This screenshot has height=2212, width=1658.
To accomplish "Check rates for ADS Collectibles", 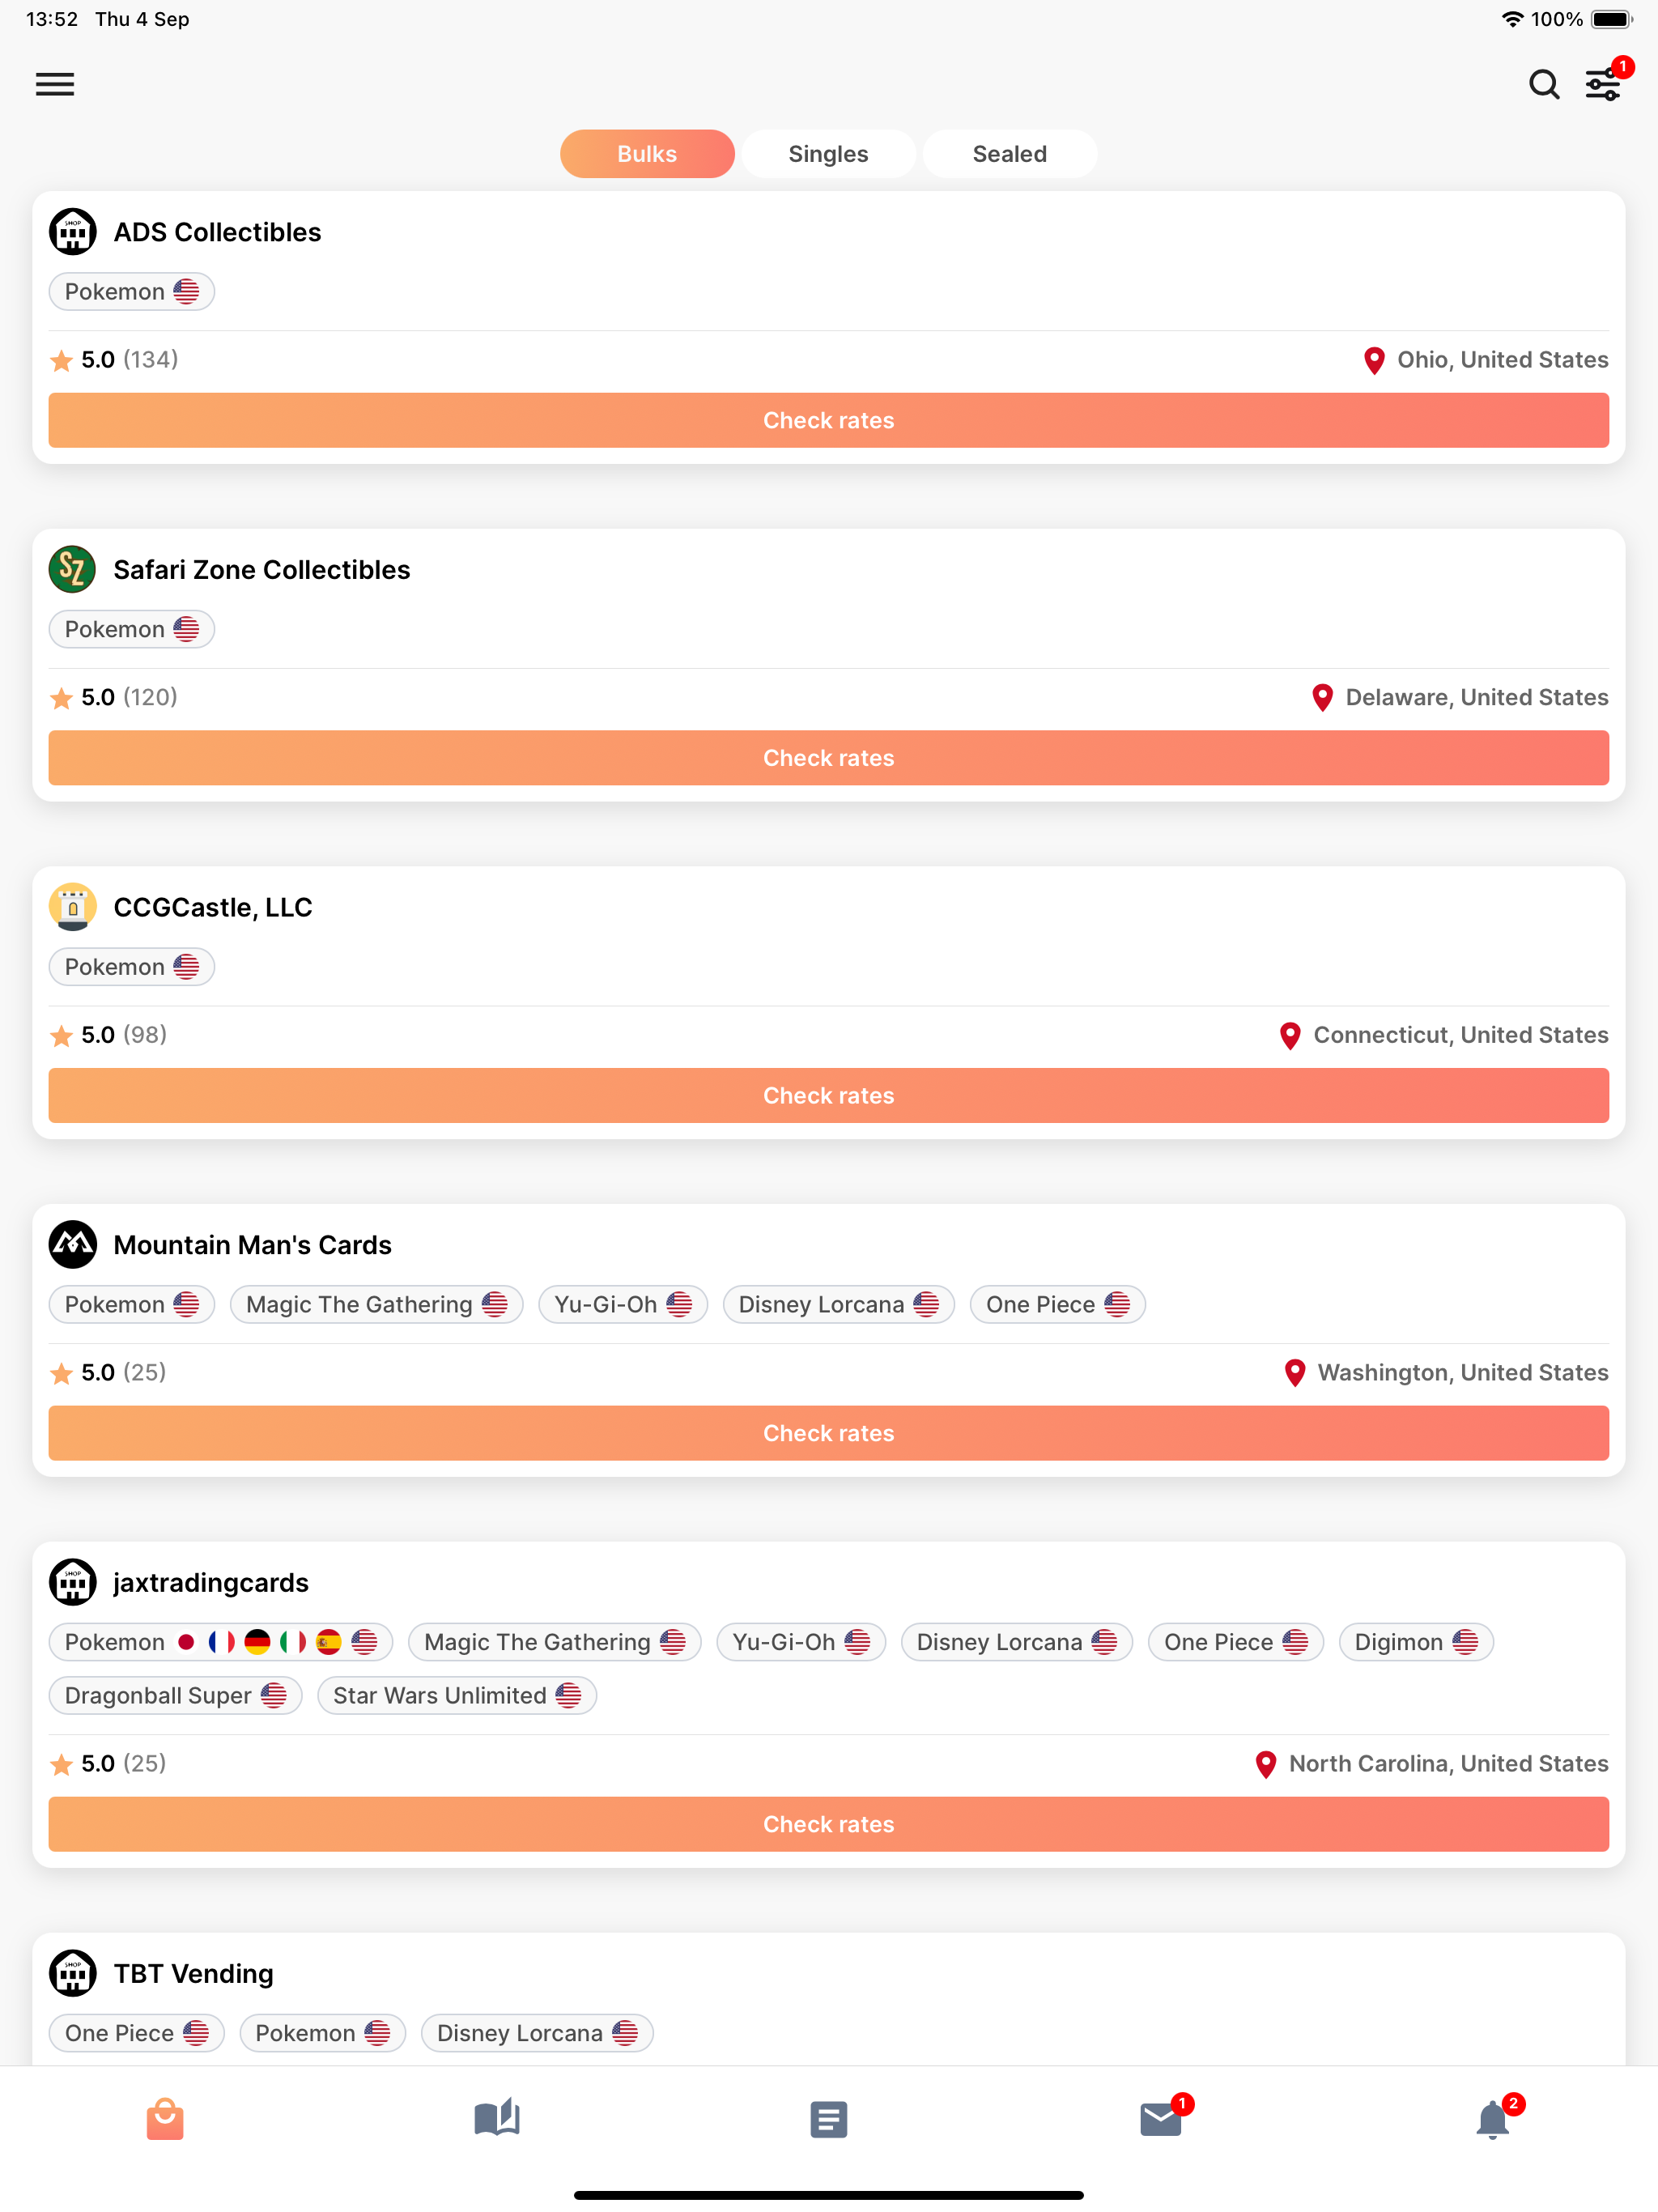I will tap(828, 420).
